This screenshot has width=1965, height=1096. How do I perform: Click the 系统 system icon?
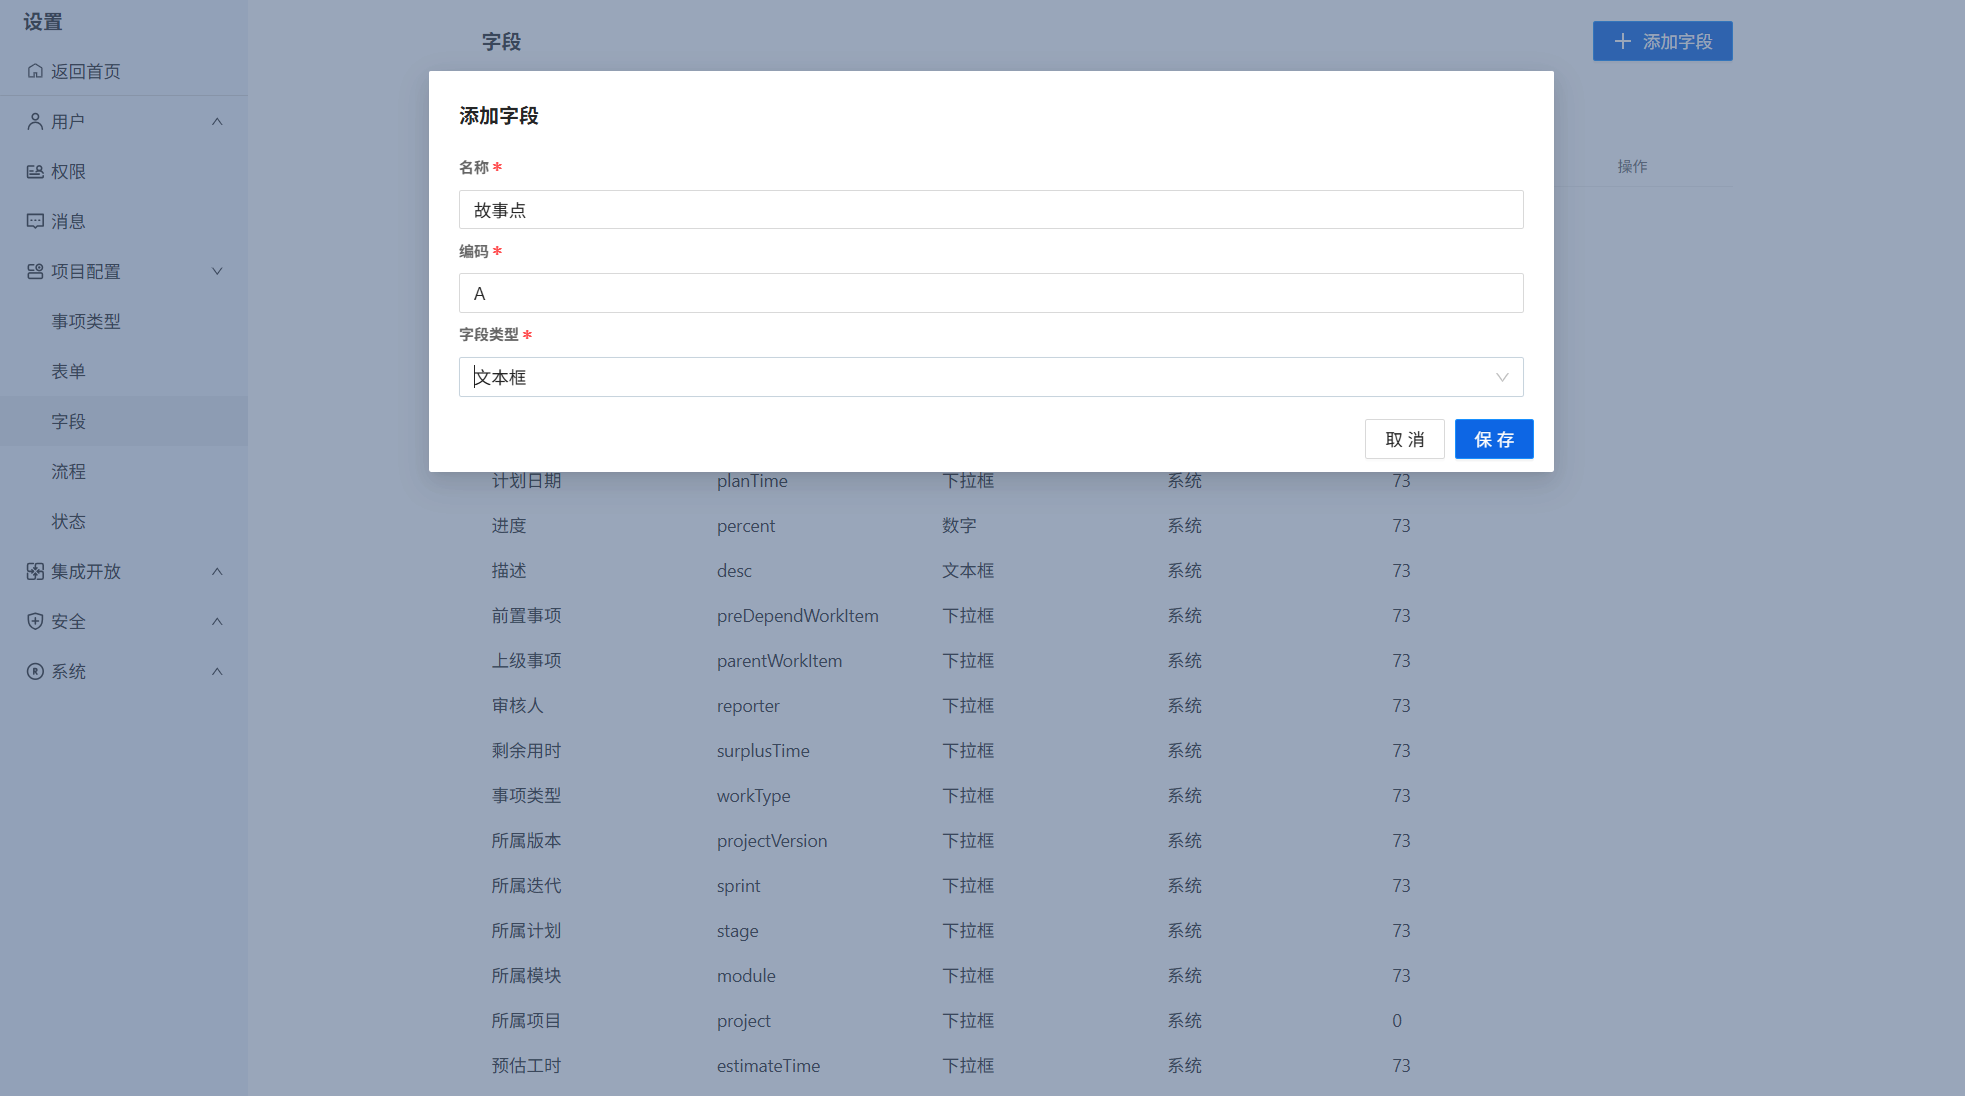[35, 671]
